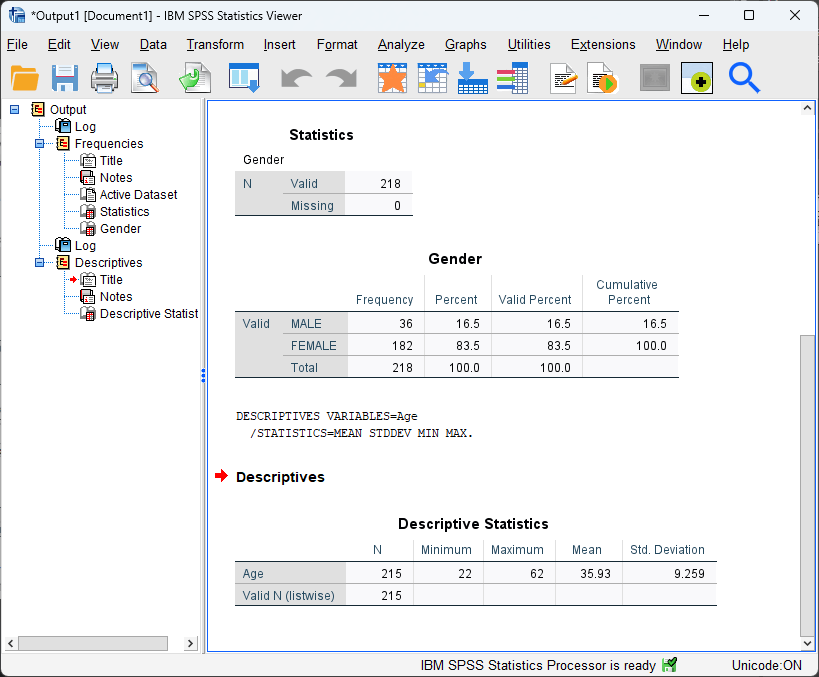Open the Analyze menu

[401, 44]
